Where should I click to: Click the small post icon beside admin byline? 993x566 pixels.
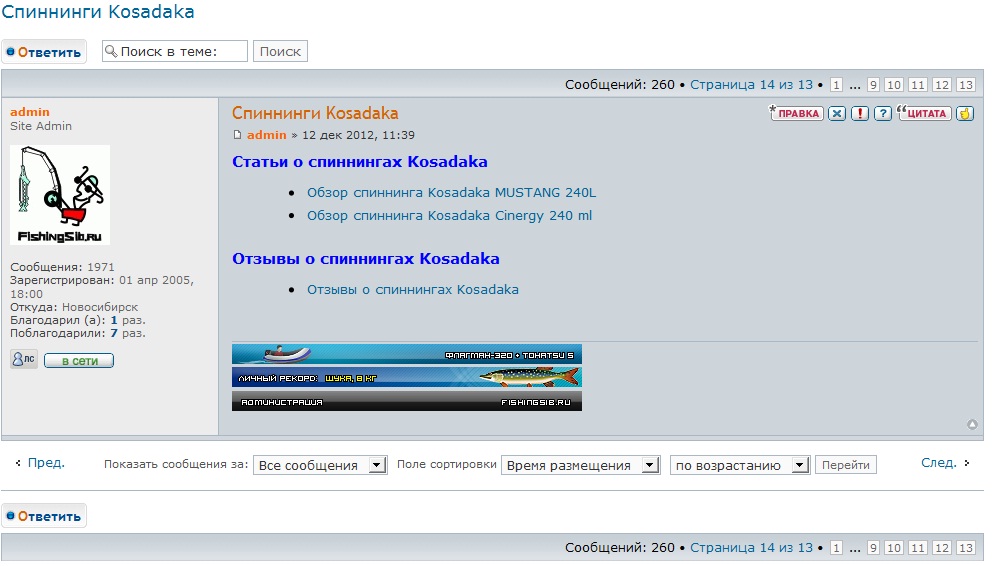point(237,135)
